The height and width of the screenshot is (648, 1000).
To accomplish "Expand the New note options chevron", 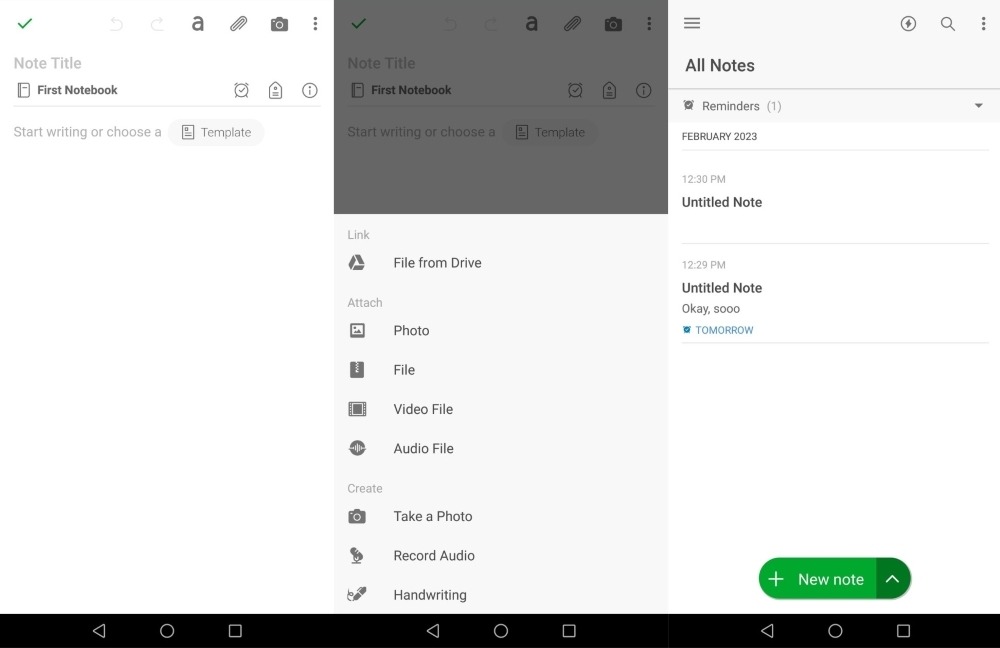I will (x=892, y=578).
